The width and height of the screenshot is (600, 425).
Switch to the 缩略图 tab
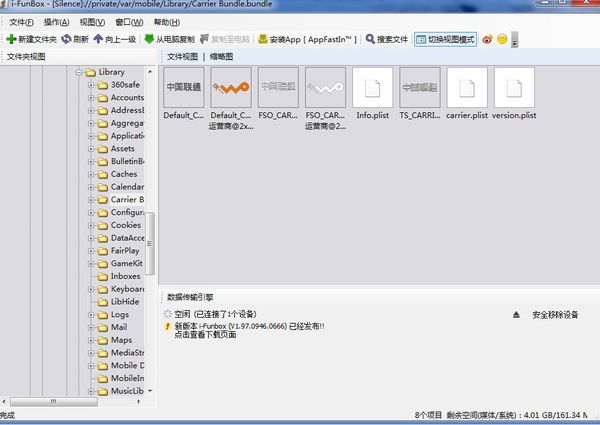coord(221,57)
